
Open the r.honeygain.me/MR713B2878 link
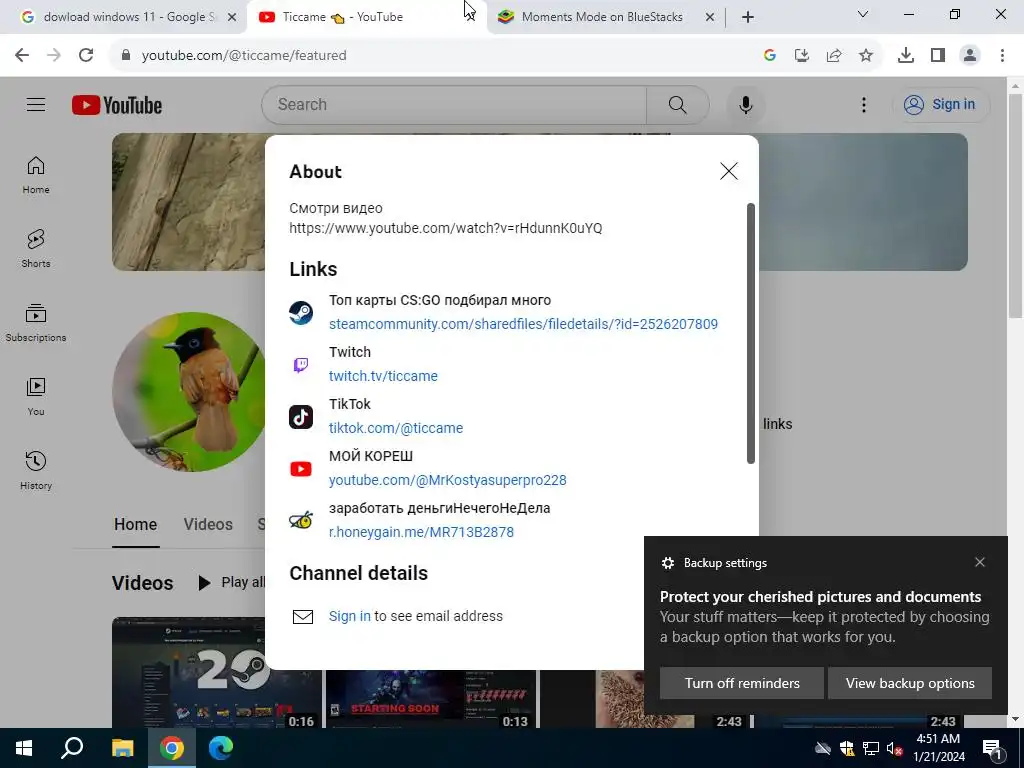pos(421,532)
